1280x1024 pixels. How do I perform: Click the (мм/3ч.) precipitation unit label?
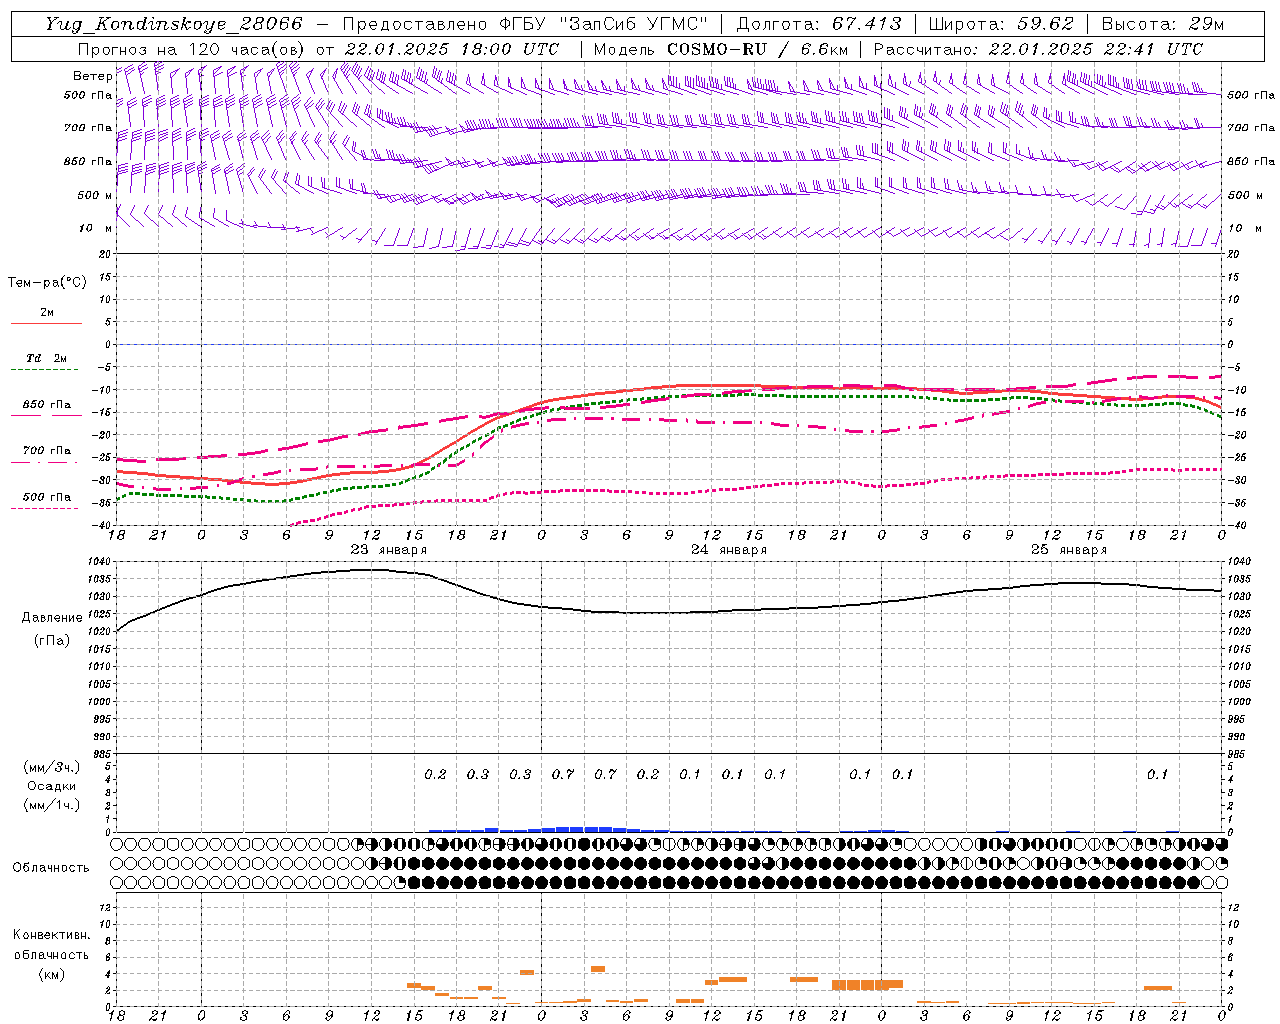coord(52,767)
